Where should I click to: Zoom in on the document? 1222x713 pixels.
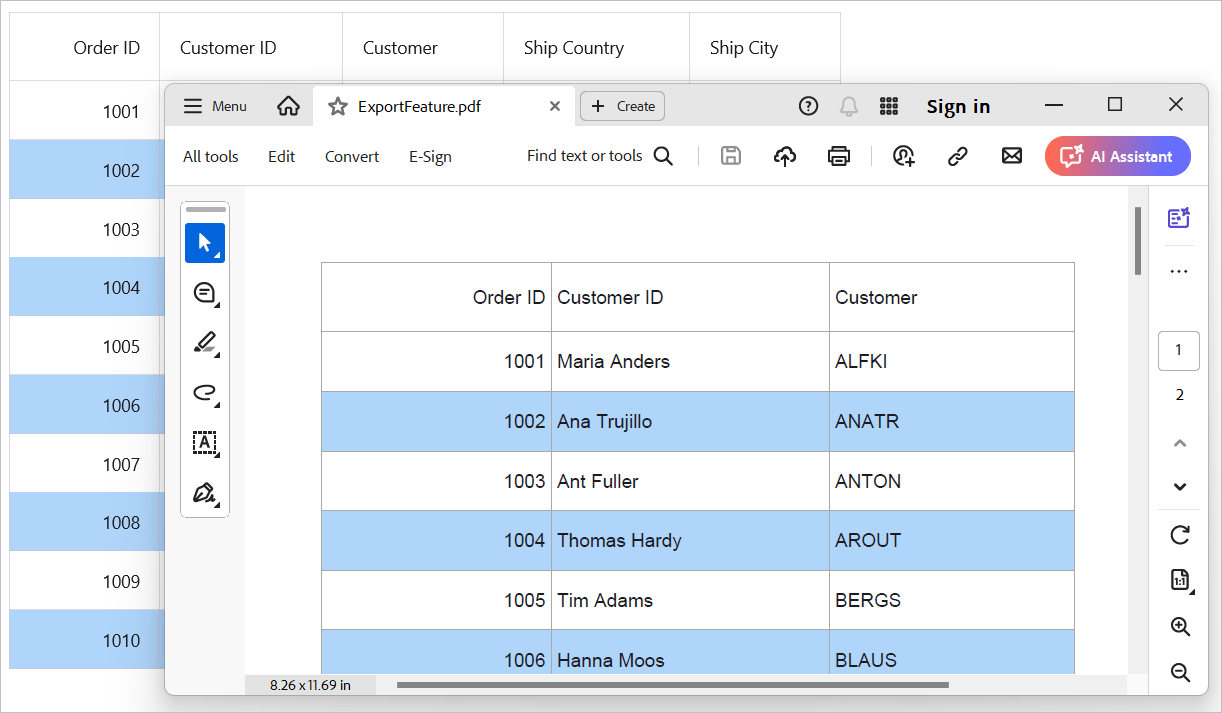[x=1180, y=626]
